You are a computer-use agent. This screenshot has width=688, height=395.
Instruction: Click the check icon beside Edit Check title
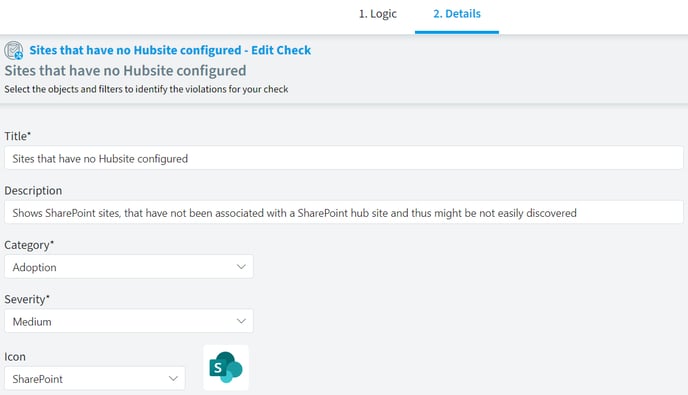click(x=14, y=50)
